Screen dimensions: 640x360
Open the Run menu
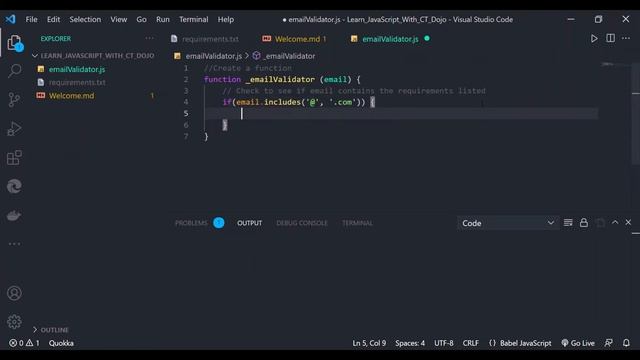(x=162, y=19)
